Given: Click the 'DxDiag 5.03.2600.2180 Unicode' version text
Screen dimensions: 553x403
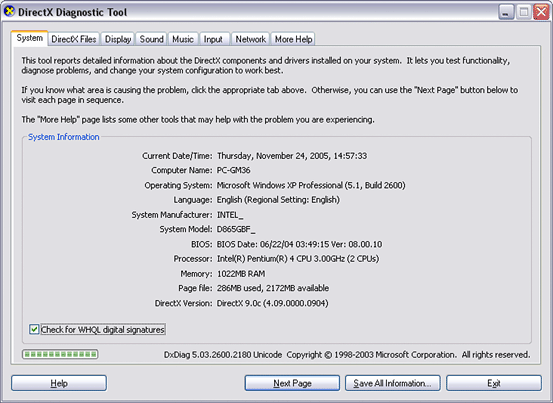Looking at the screenshot, I should 223,355.
